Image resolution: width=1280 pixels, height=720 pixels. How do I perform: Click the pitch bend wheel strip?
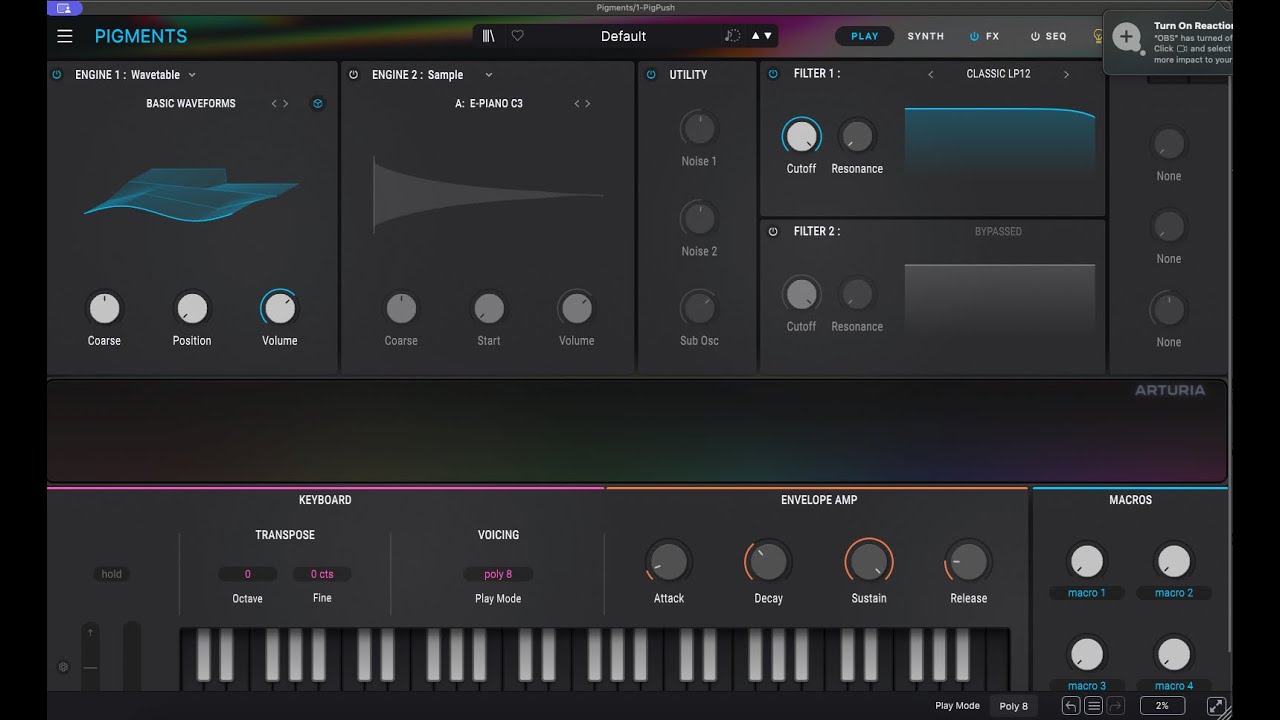click(90, 656)
